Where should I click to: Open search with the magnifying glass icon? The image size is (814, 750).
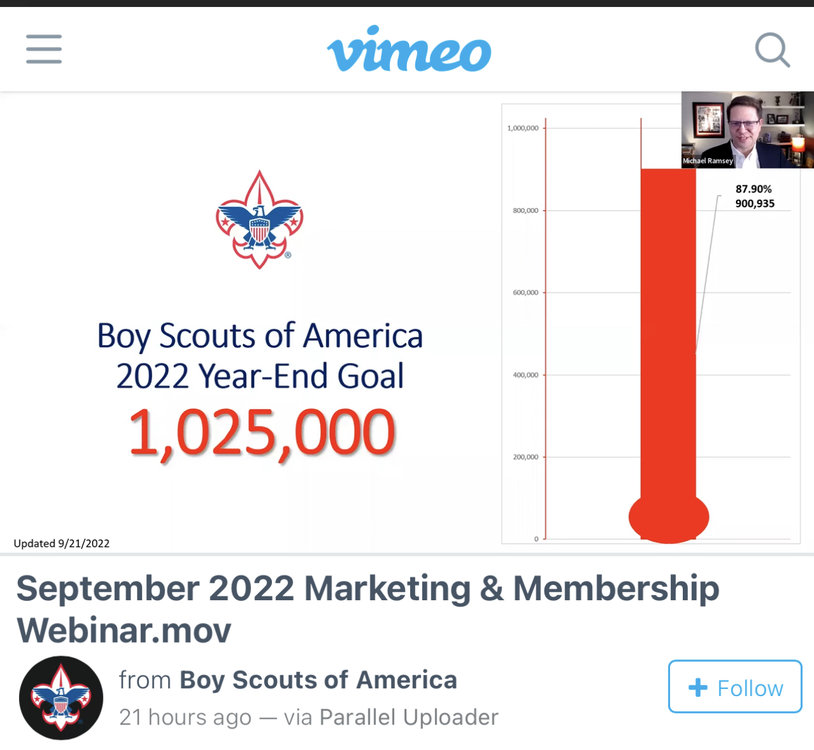click(772, 50)
